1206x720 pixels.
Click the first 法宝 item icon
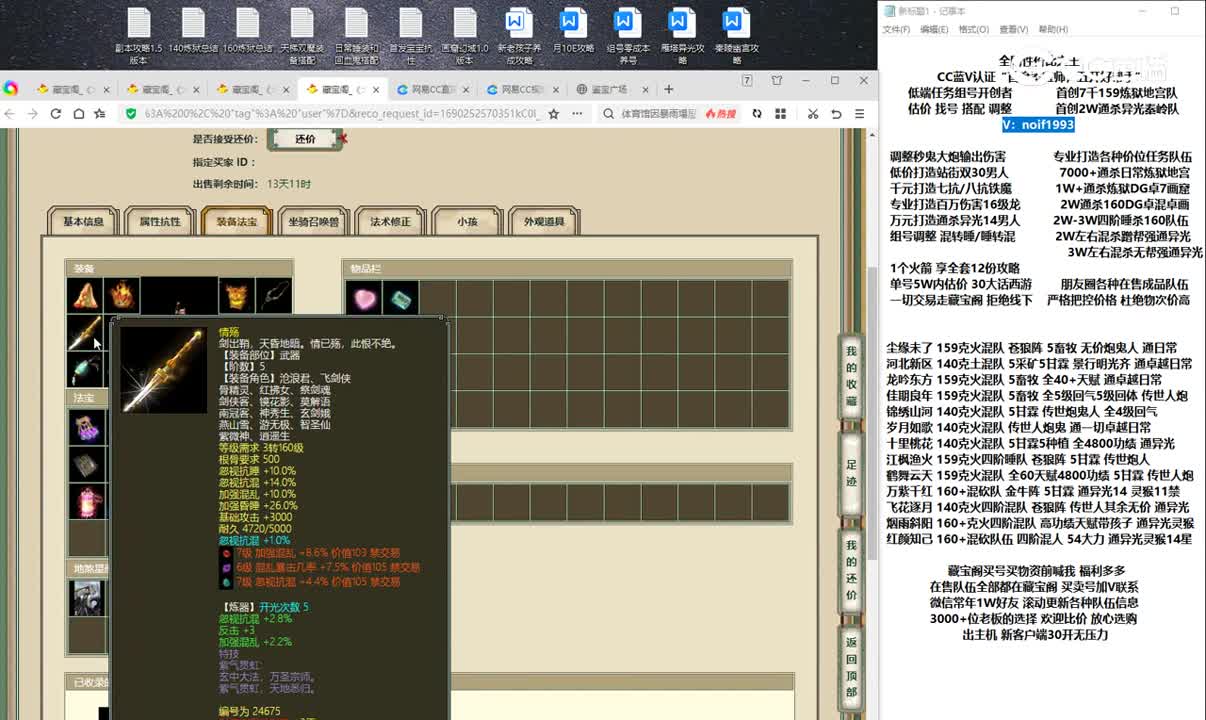86,427
